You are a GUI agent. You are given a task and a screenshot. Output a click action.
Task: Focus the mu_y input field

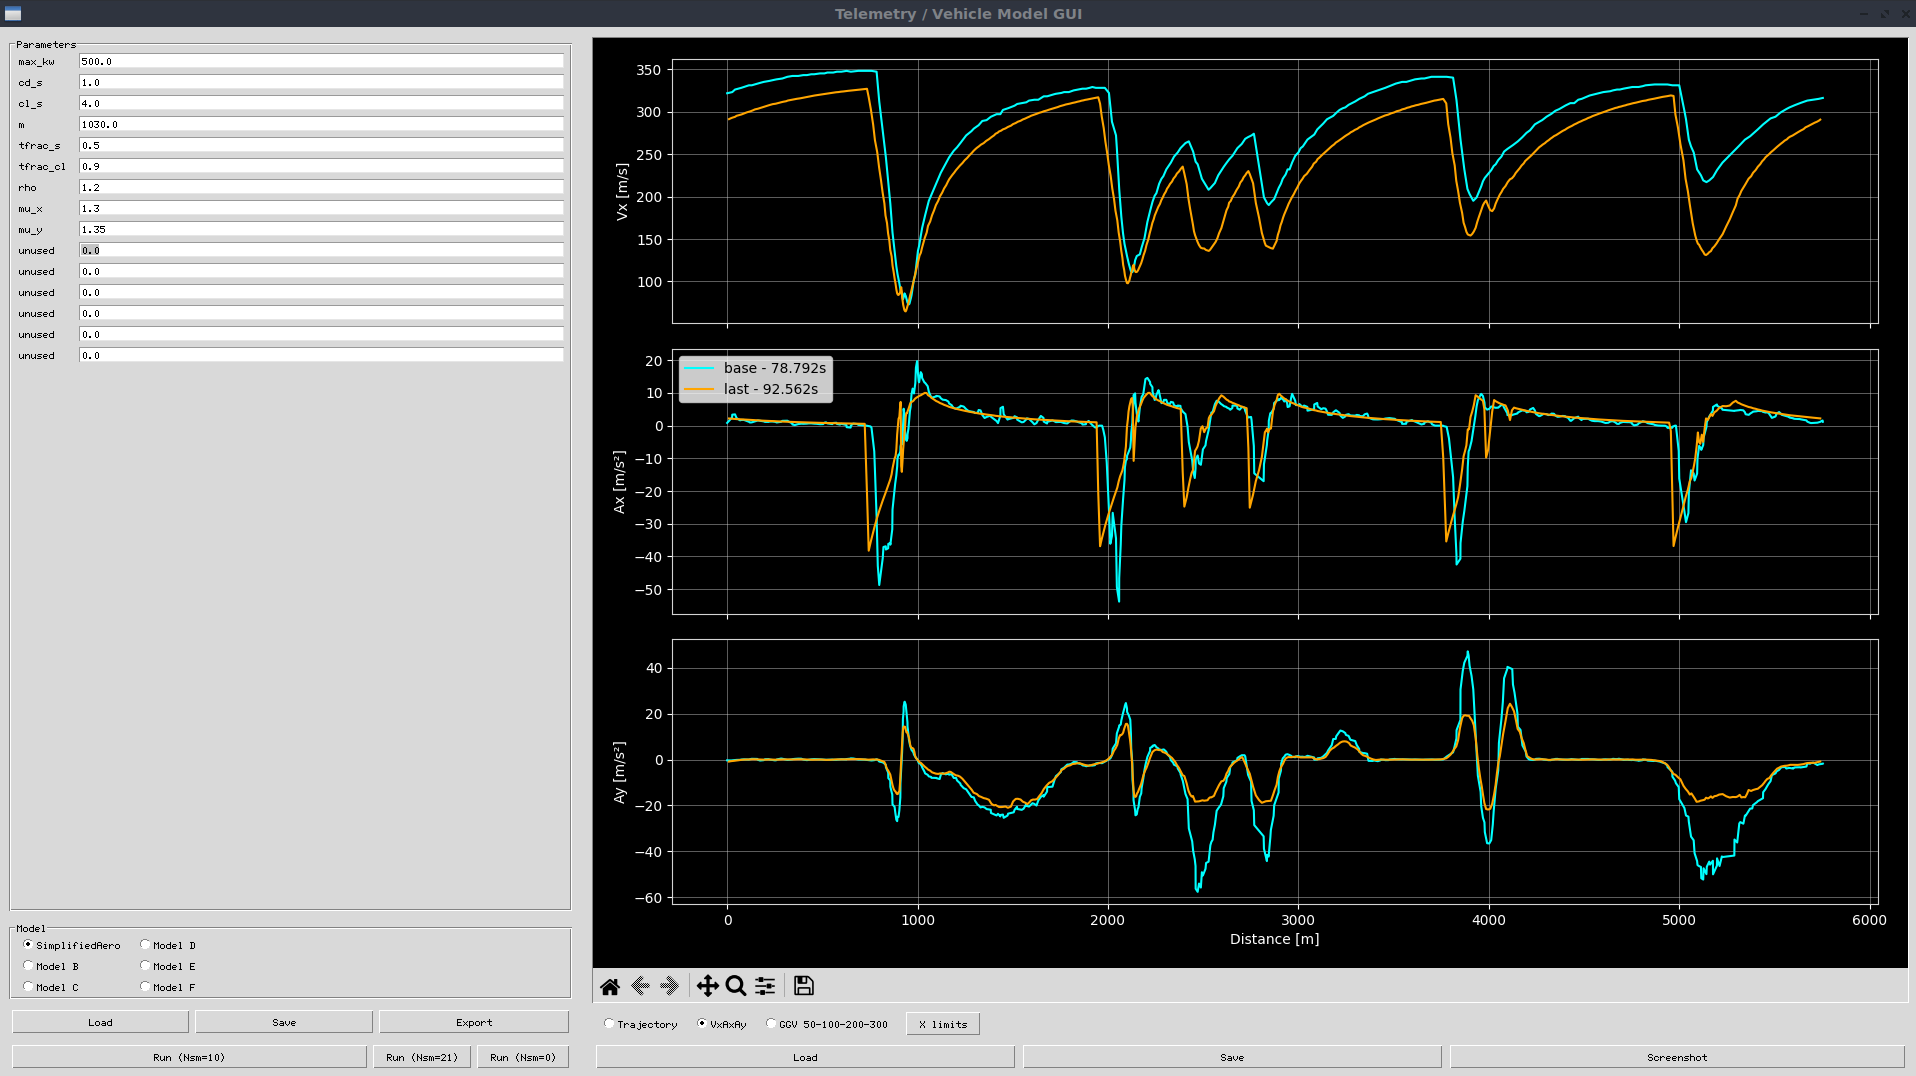[321, 229]
